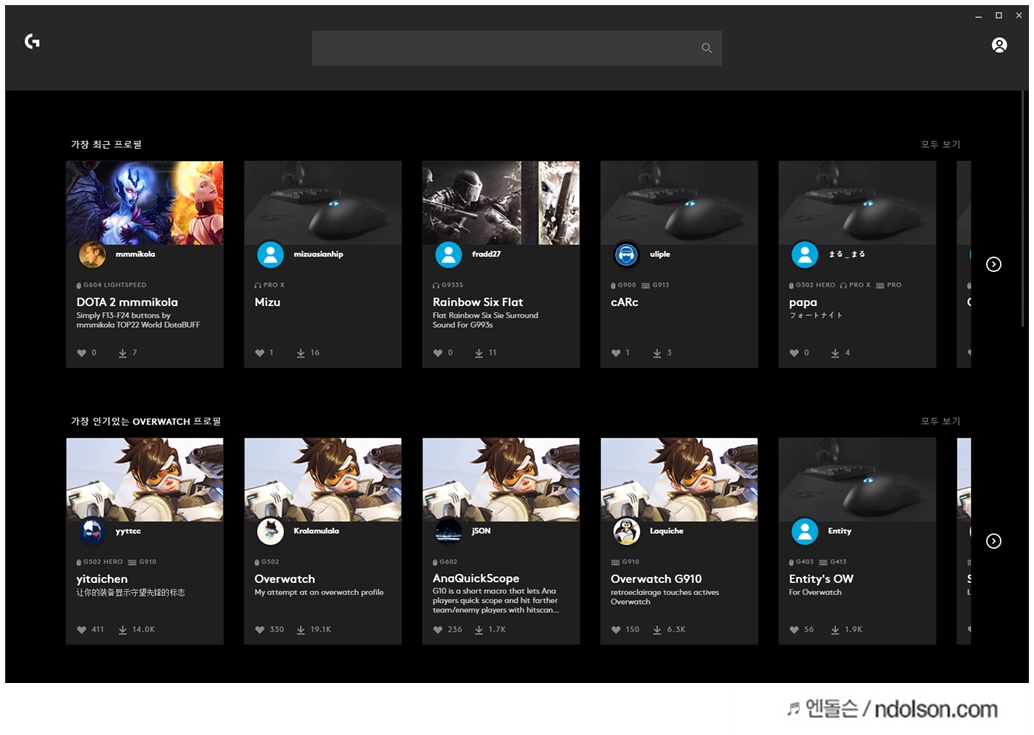Click jSON's avatar
1034x735 pixels.
pos(448,531)
